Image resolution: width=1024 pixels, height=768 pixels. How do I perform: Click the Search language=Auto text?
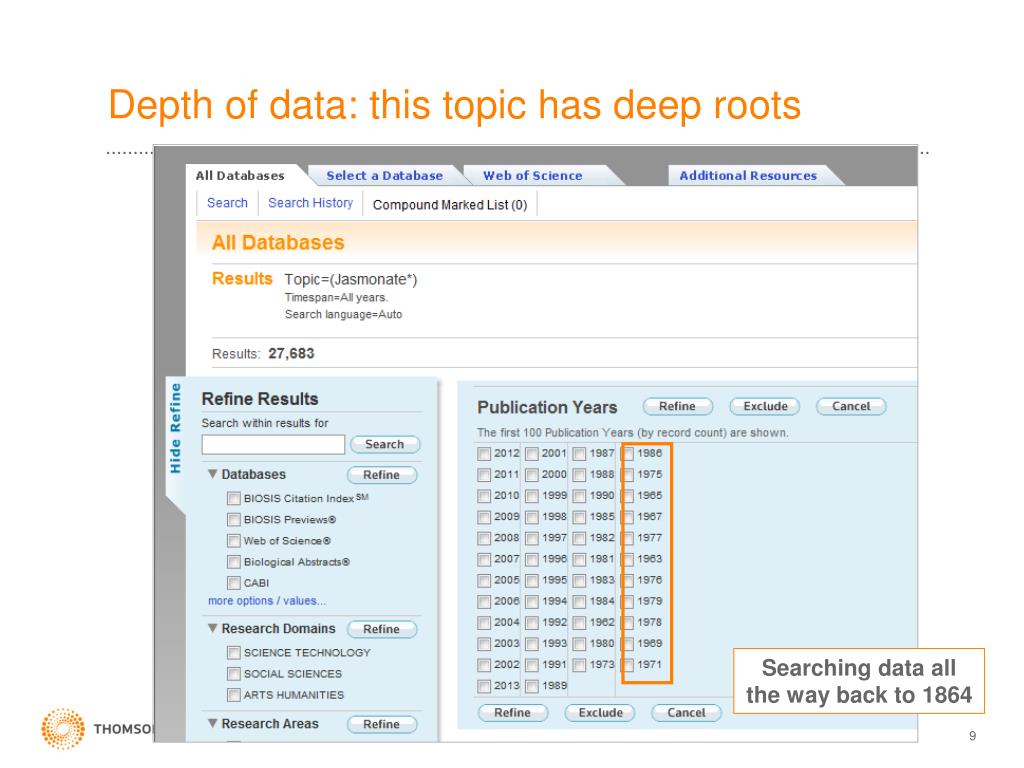click(x=344, y=315)
